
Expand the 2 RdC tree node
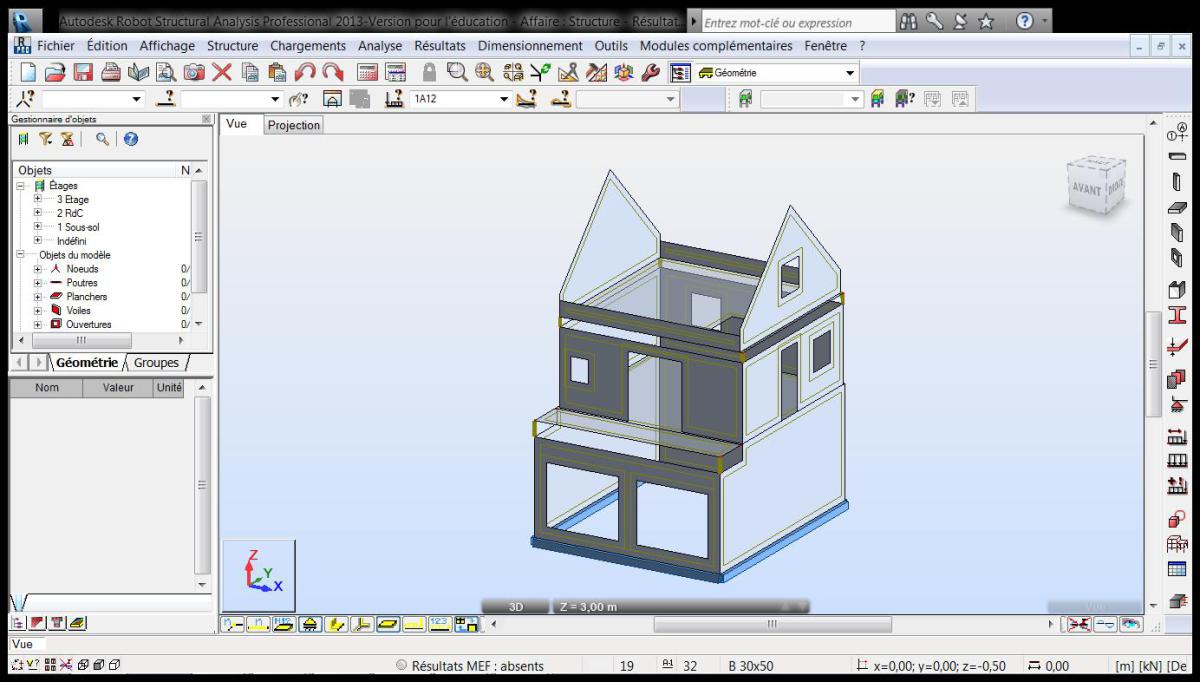pos(38,213)
